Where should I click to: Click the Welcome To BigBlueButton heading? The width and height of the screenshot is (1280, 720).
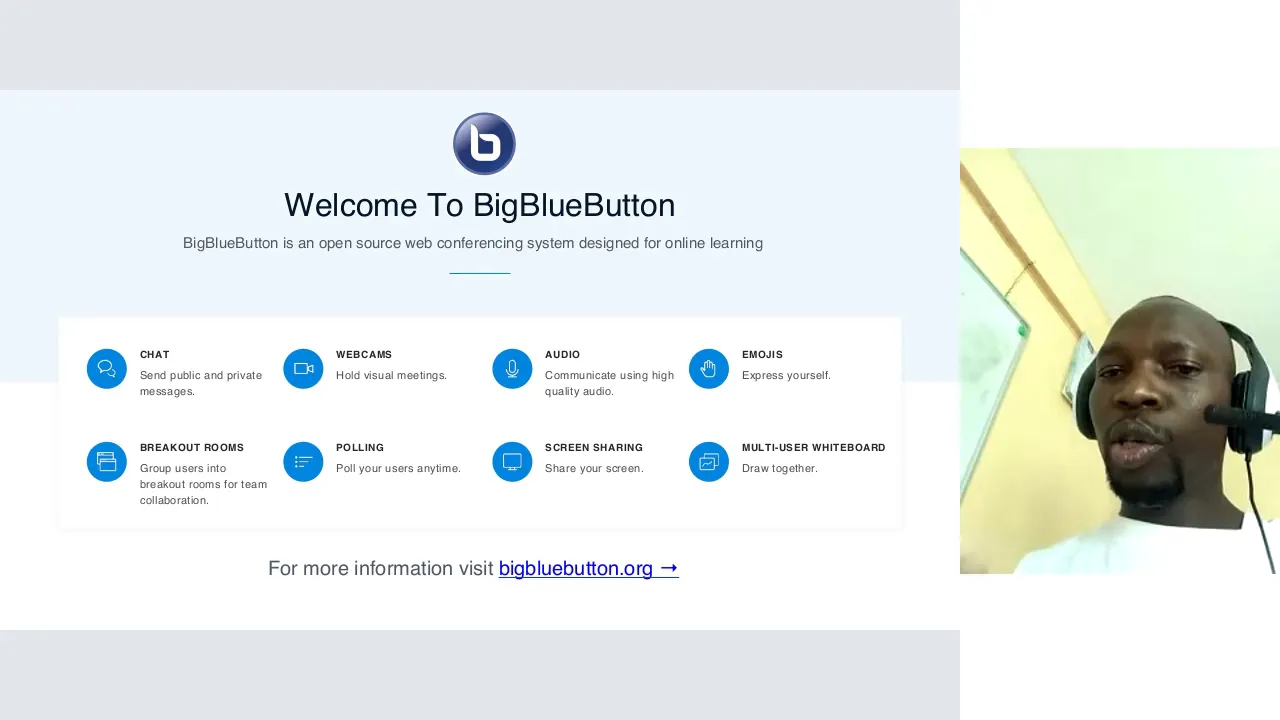tap(479, 205)
